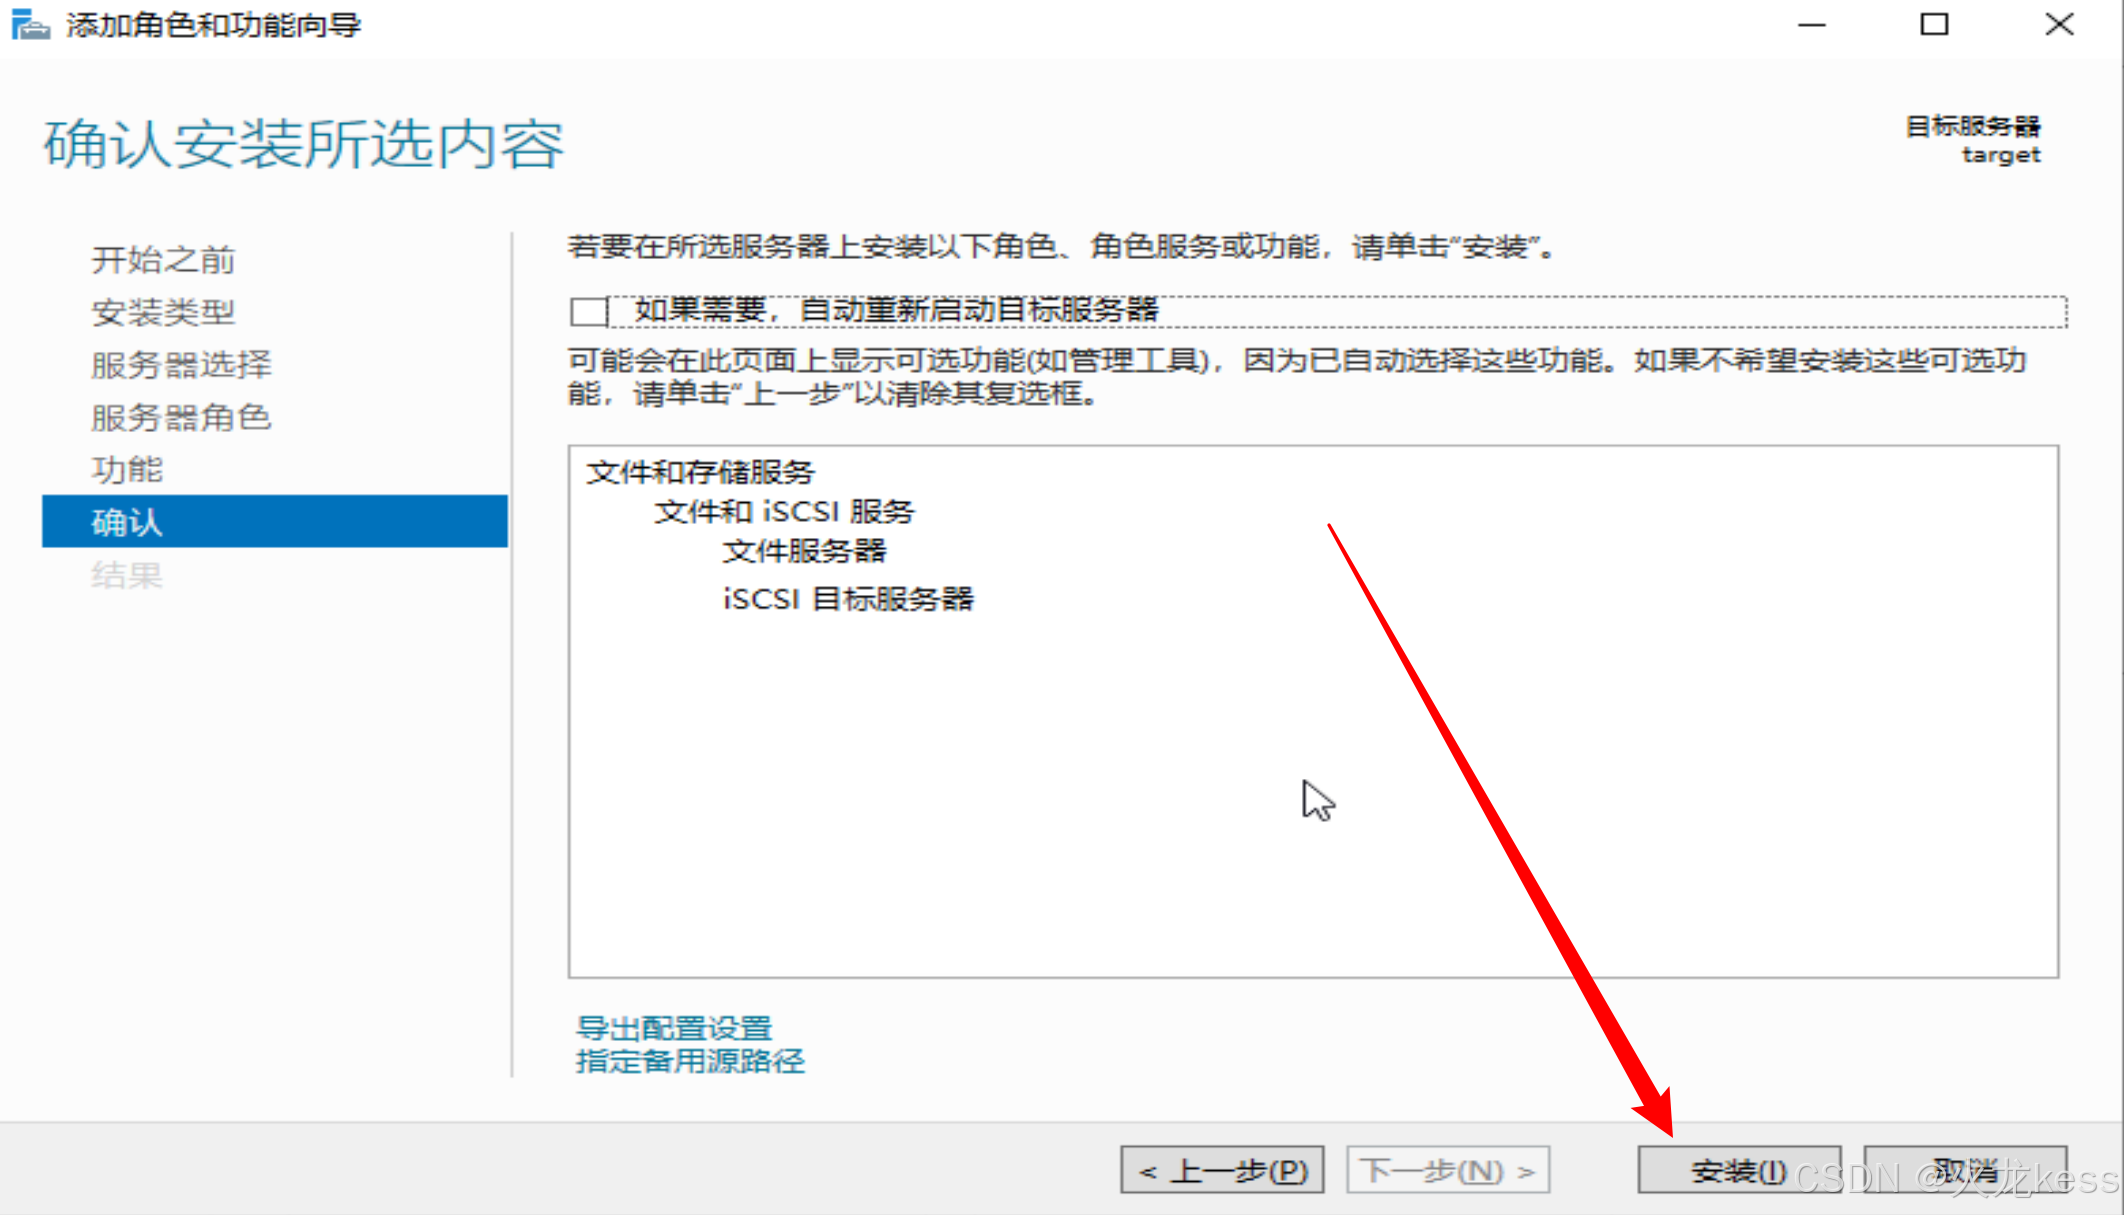Screen dimensions: 2124x1215
Task: Maximize the wizard window
Action: pos(1935,24)
